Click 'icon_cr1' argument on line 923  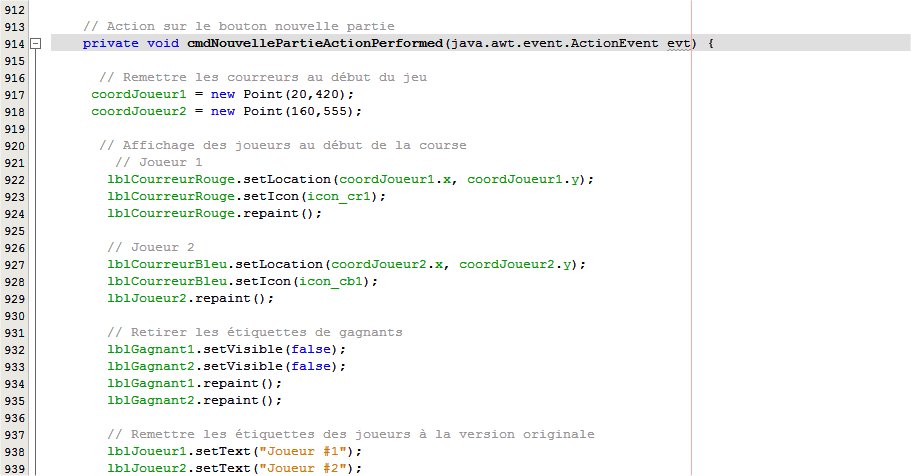tap(339, 196)
